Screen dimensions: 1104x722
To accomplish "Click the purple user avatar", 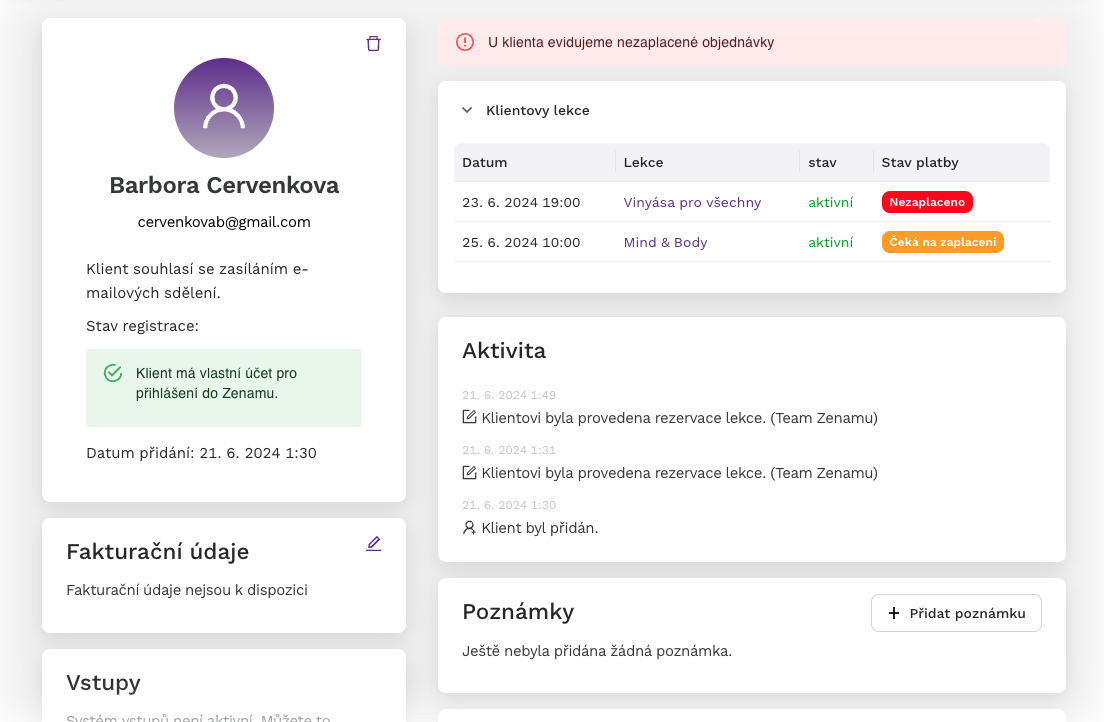I will coord(224,108).
